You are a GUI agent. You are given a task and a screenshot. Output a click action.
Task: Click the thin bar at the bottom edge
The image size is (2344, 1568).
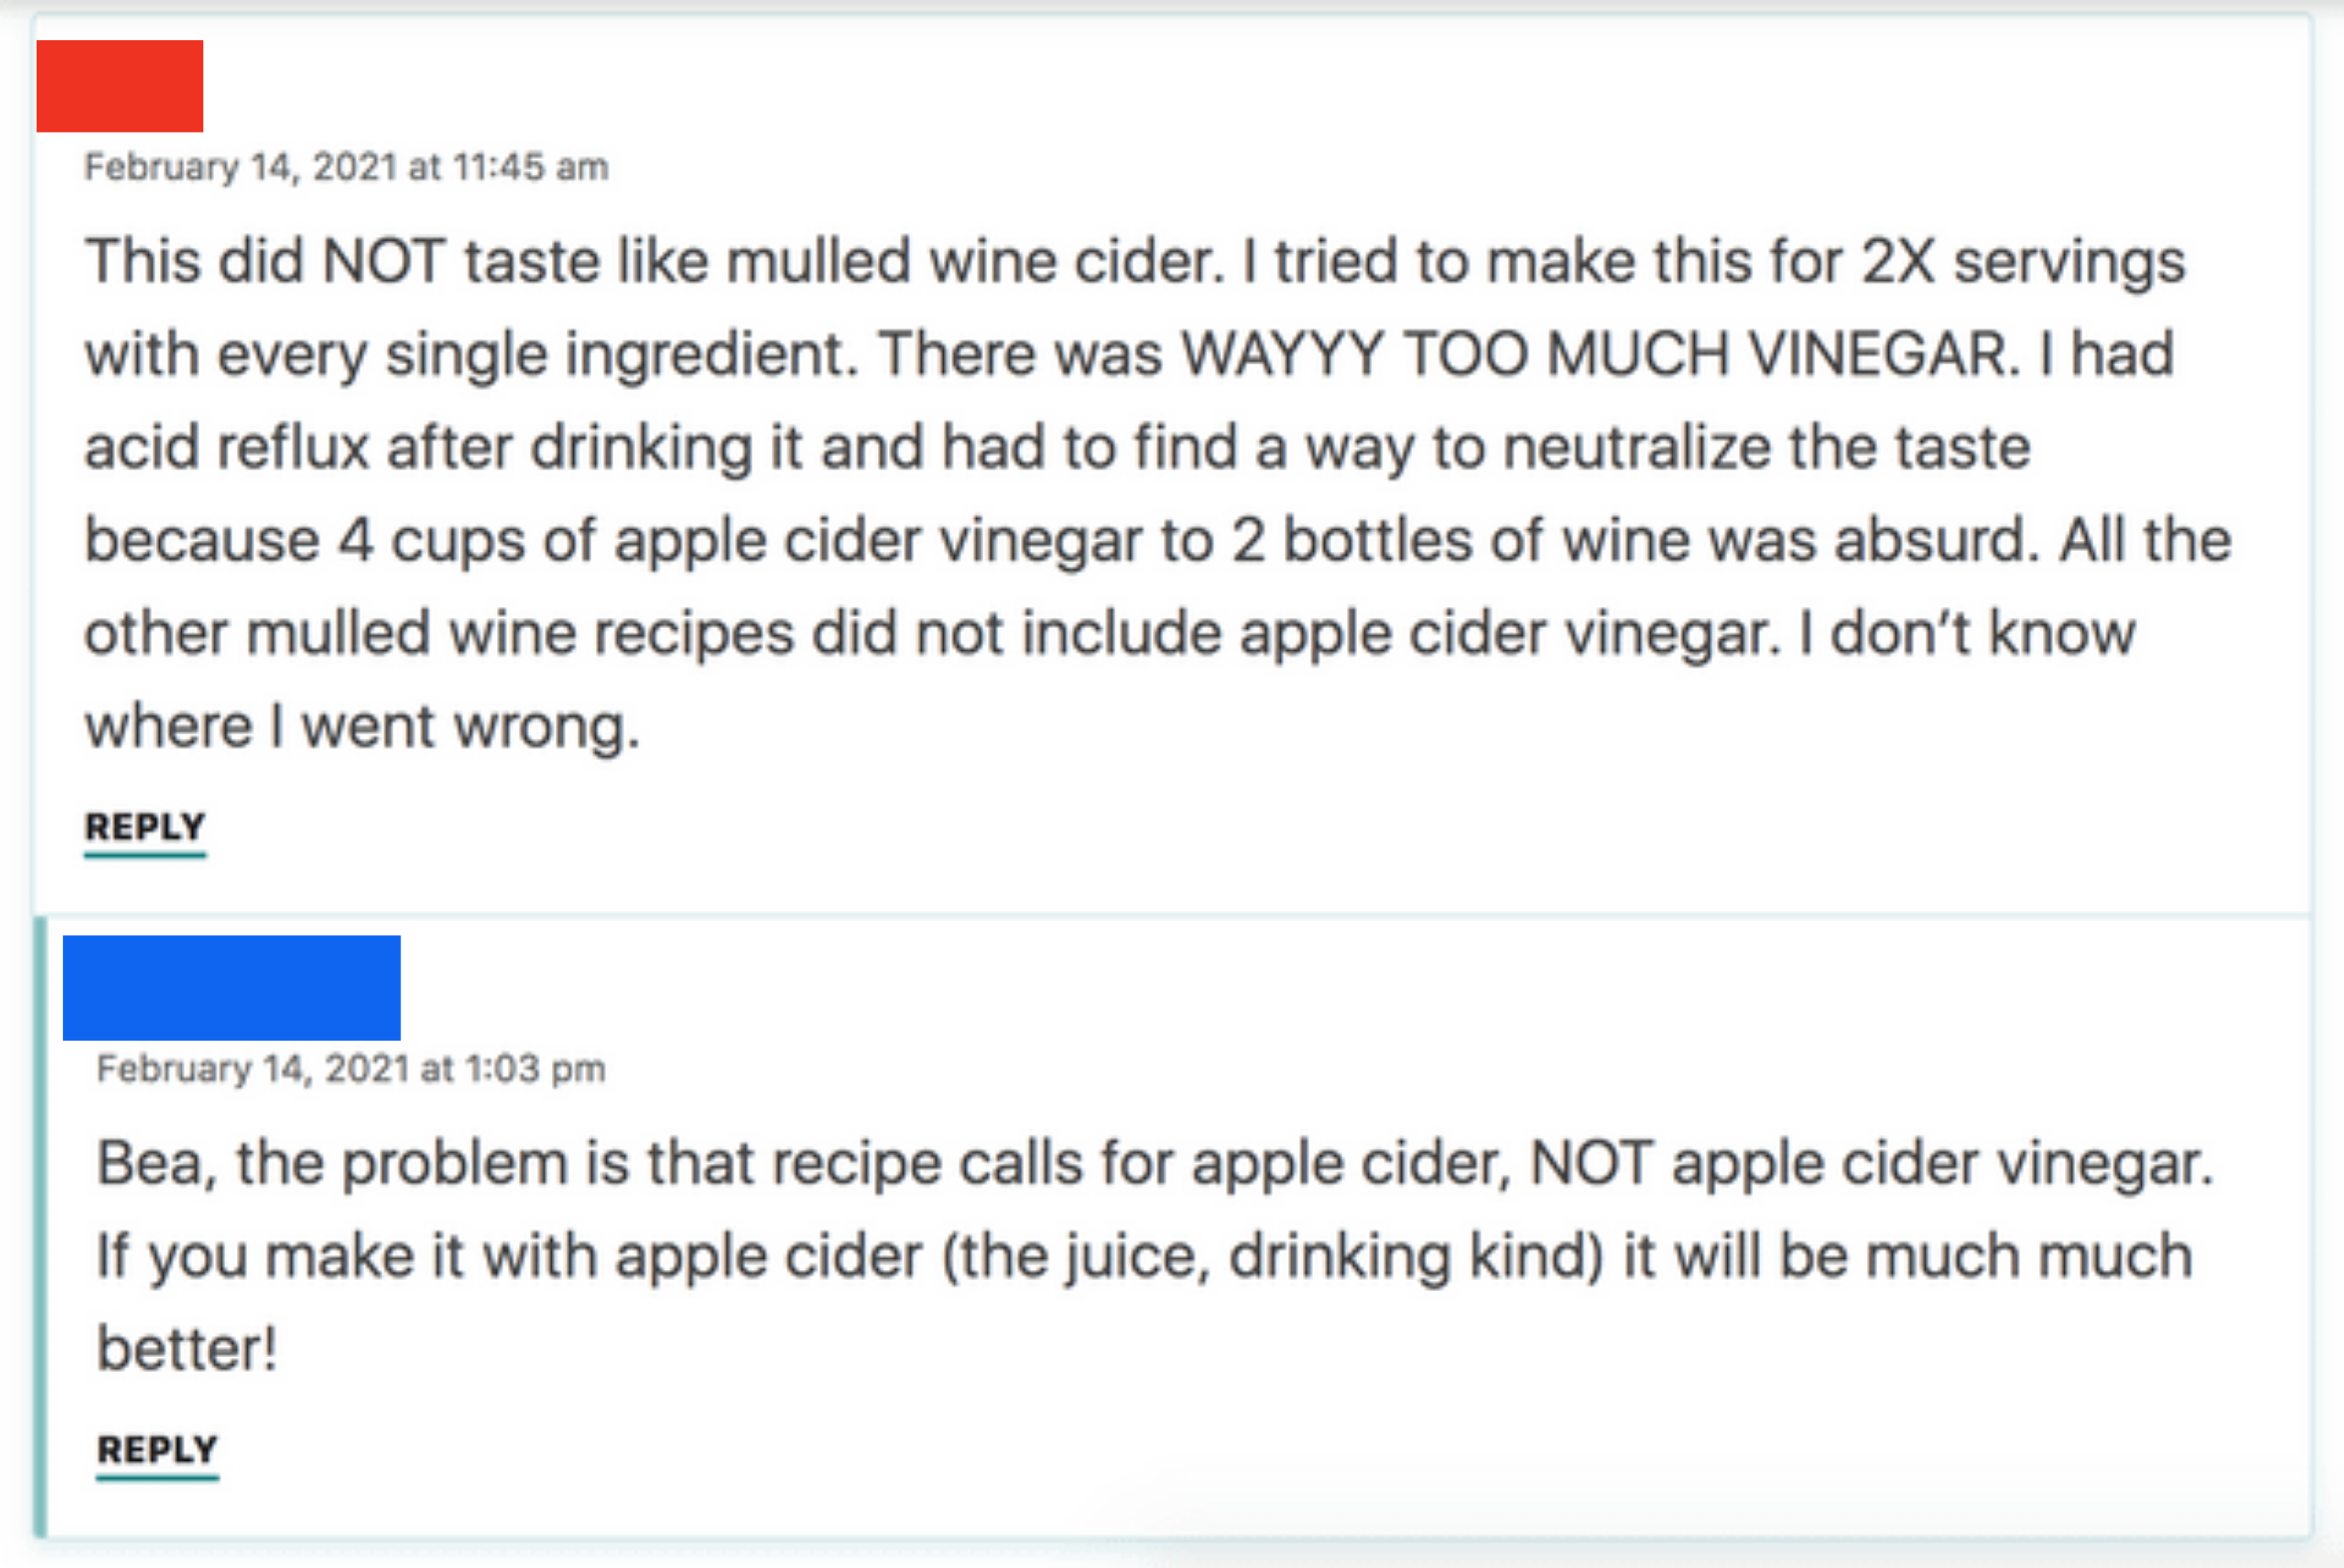(x=1172, y=1558)
